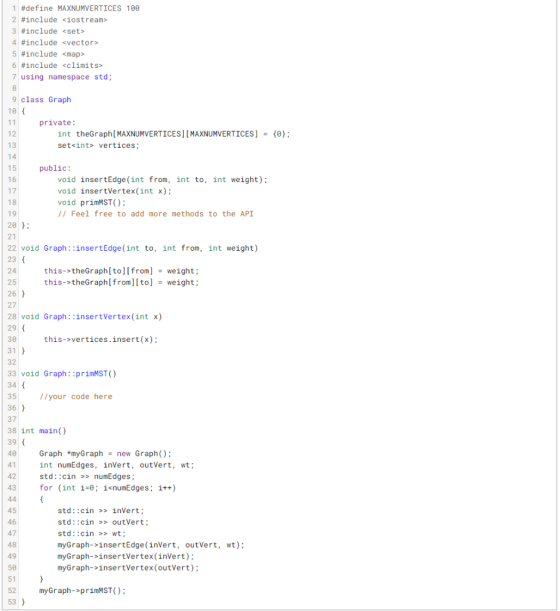Click '#include <vector>' line
Viewport: 560px width, 611px height.
(x=59, y=42)
